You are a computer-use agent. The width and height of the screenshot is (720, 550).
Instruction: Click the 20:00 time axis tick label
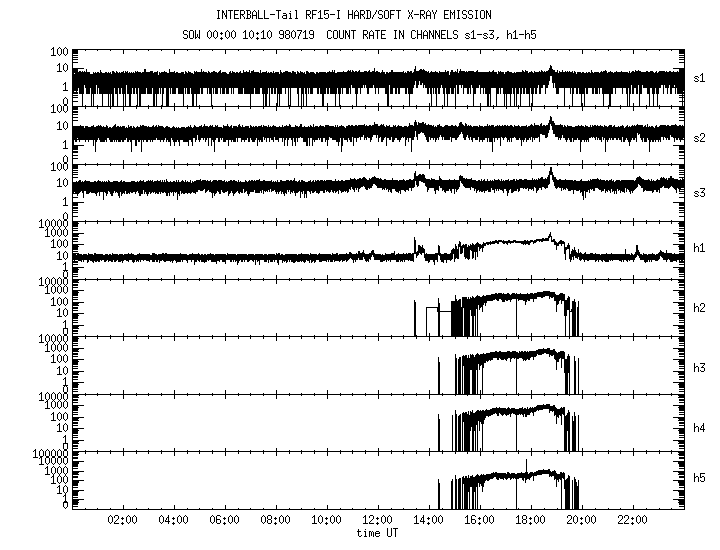coord(582,521)
